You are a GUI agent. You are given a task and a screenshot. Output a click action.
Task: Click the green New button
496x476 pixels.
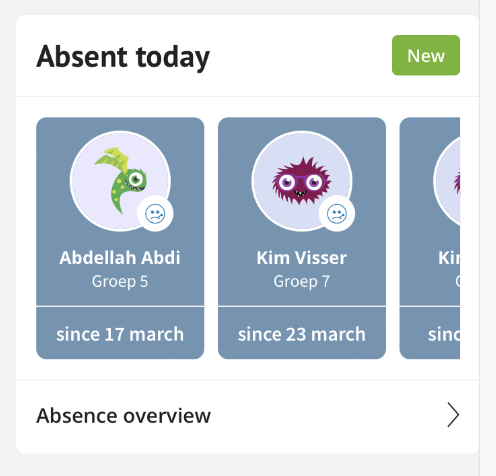[426, 55]
